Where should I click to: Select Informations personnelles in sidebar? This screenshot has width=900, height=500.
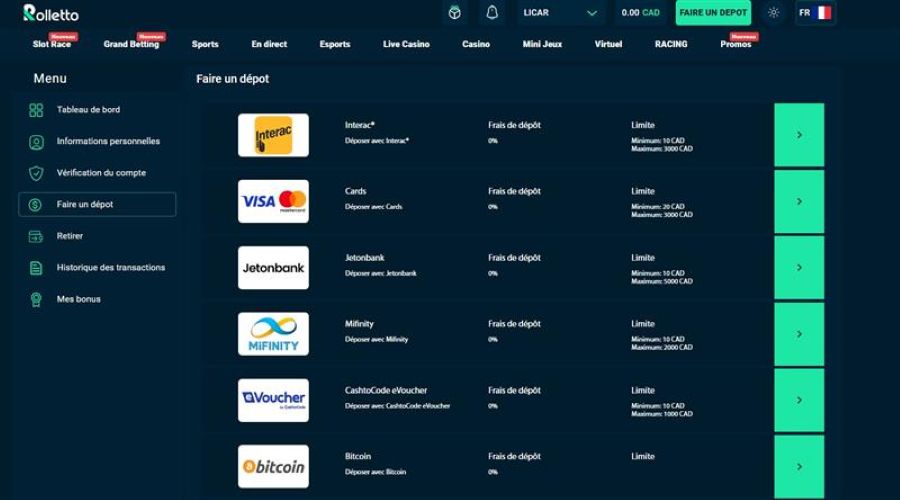[x=107, y=141]
